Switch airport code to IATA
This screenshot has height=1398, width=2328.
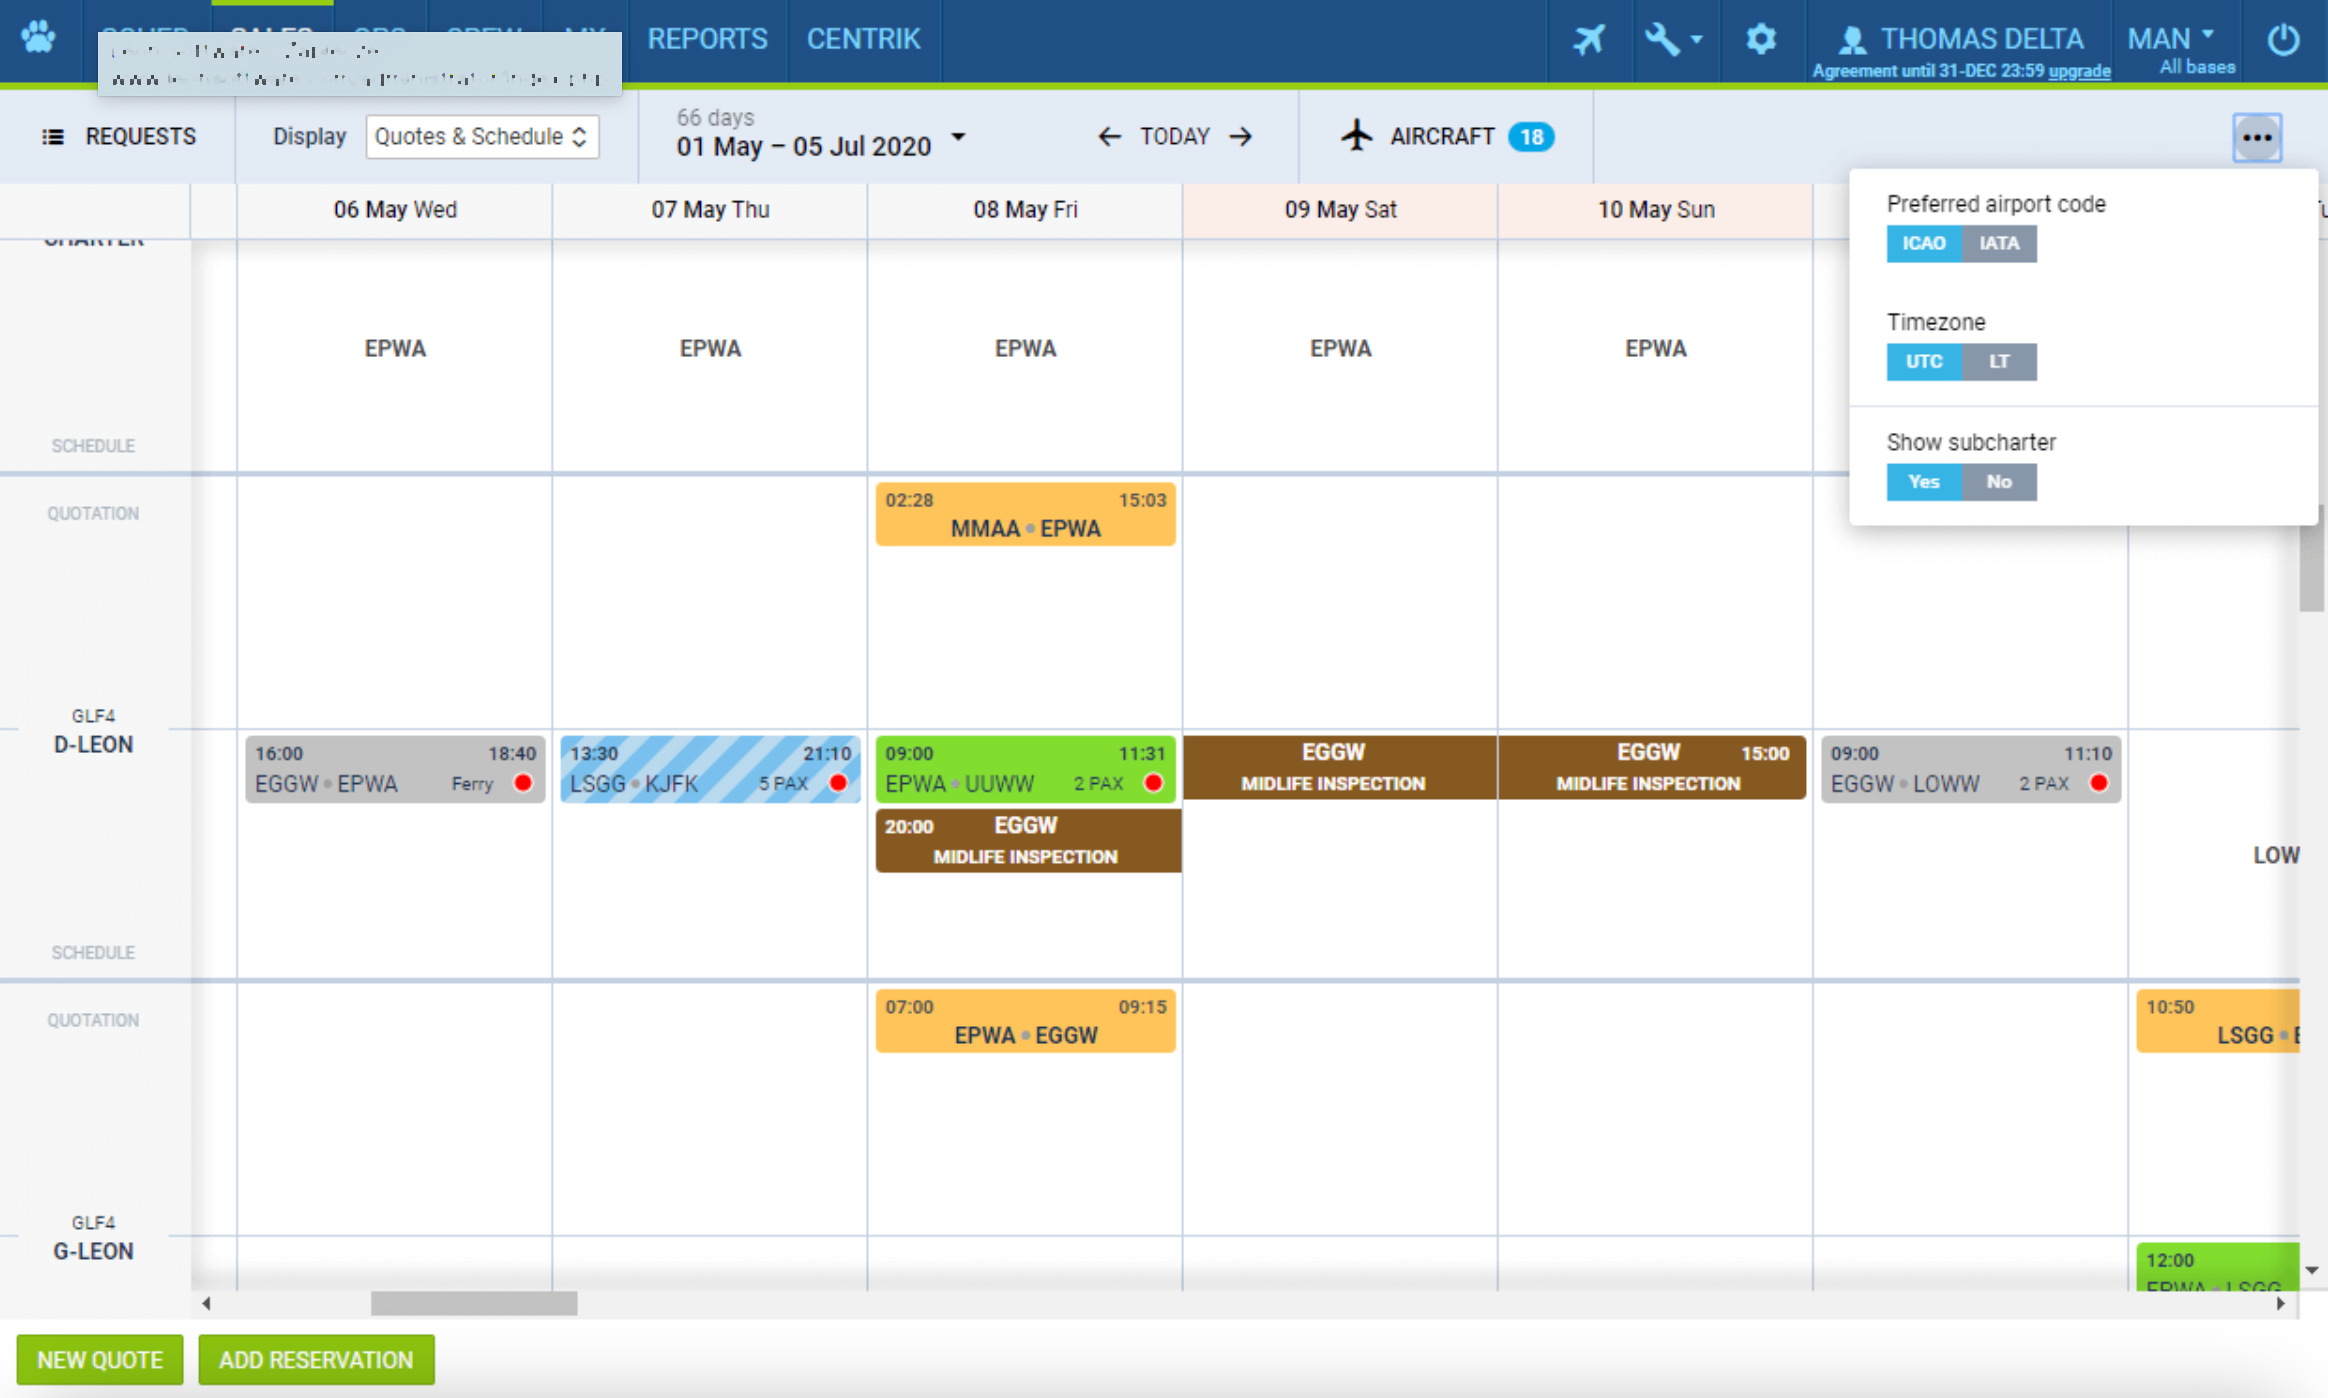click(x=1998, y=243)
